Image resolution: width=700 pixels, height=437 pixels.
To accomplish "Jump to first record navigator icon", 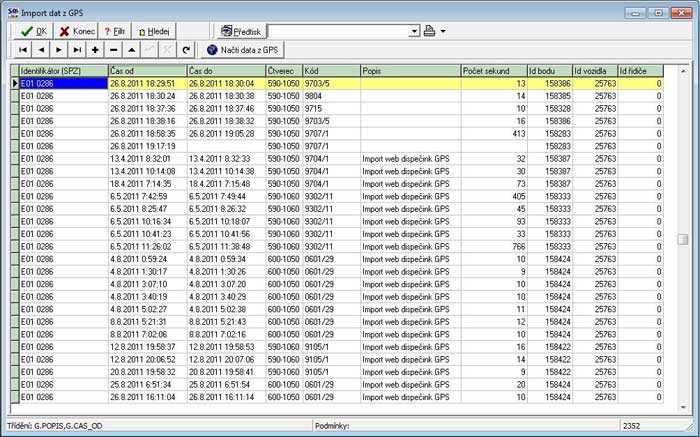I will [x=23, y=50].
